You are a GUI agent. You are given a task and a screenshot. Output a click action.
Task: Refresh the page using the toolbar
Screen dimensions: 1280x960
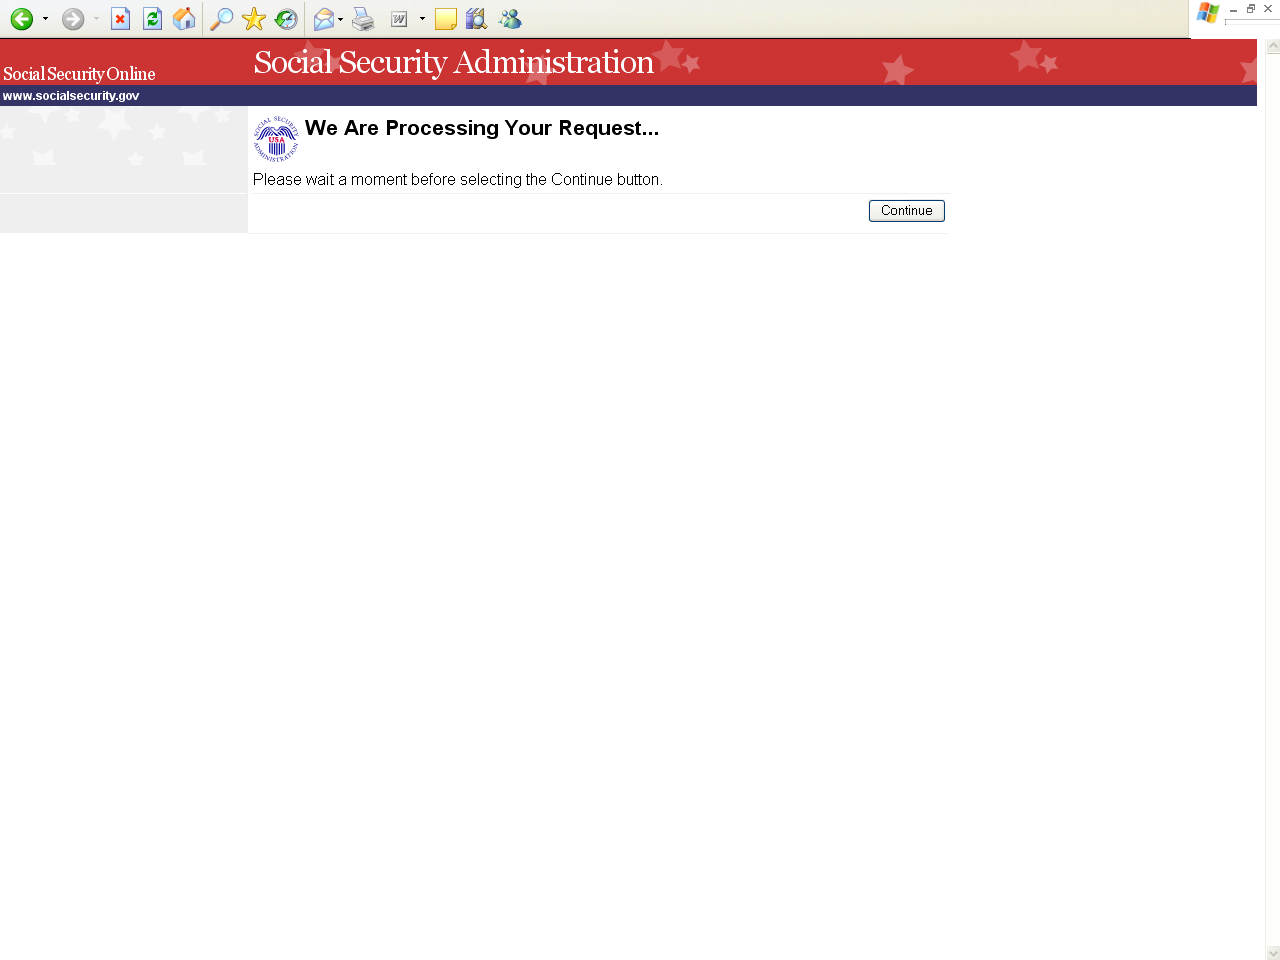point(153,19)
